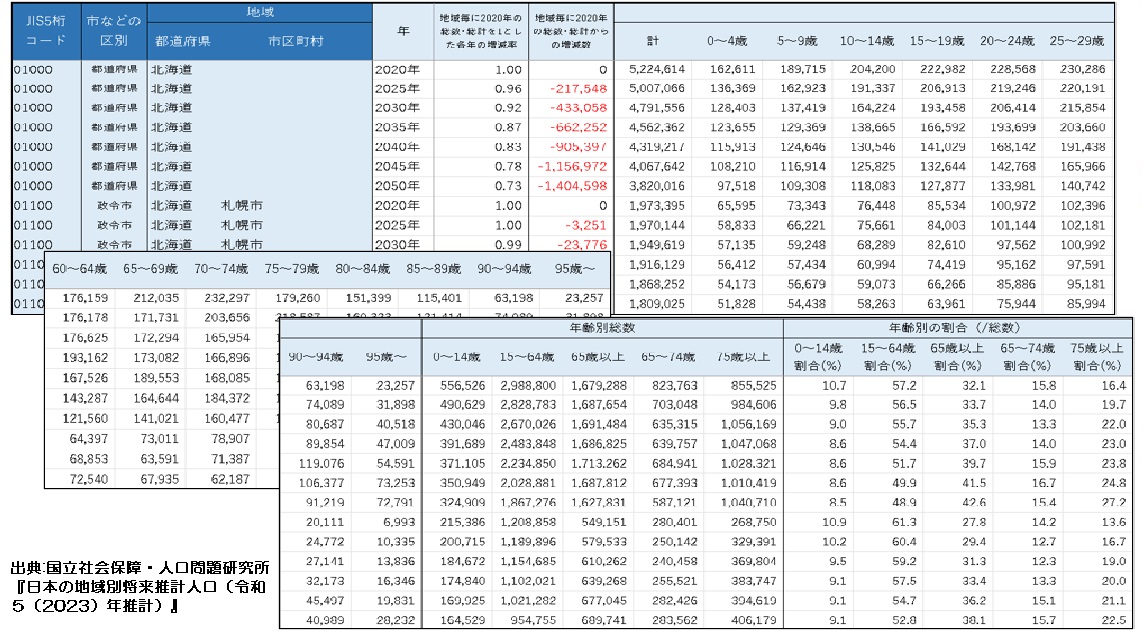This screenshot has height=635, width=1143.
Task: Select the "市などの区別" header cell
Action: [x=113, y=31]
